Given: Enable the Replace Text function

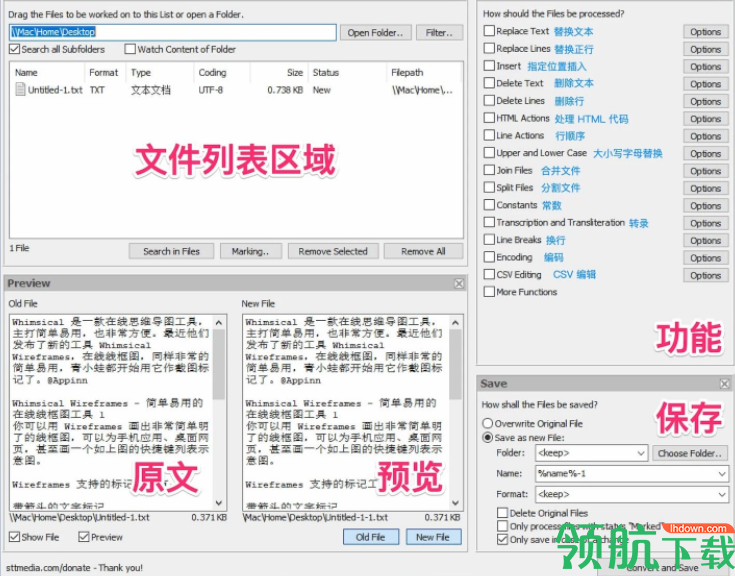Looking at the screenshot, I should 489,31.
